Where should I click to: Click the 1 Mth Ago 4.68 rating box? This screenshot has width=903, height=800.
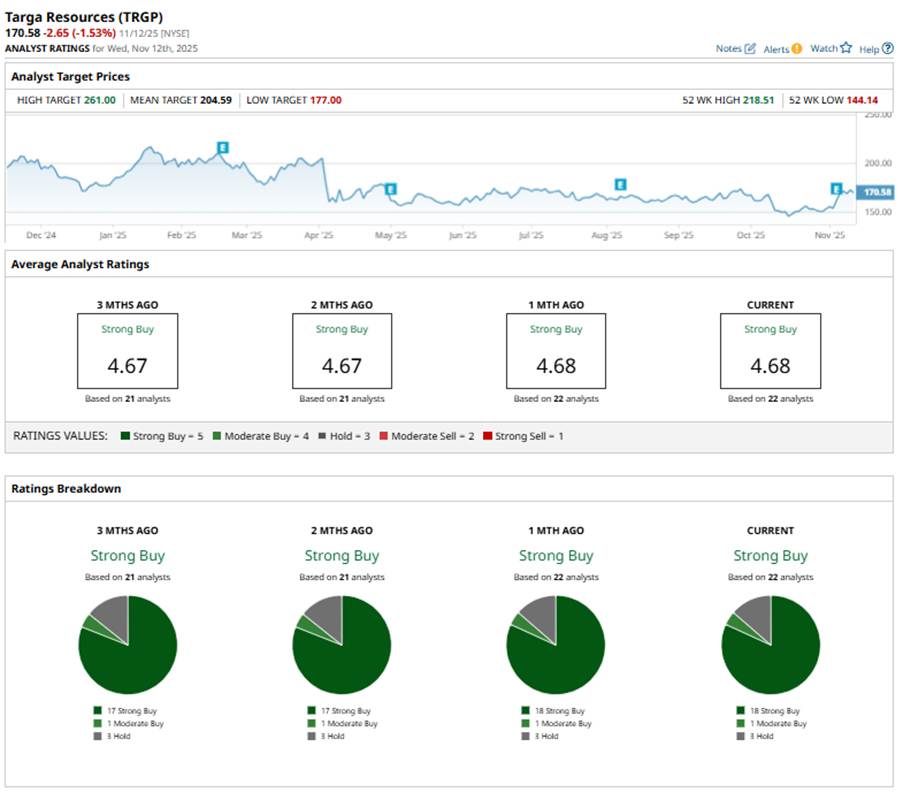(556, 351)
